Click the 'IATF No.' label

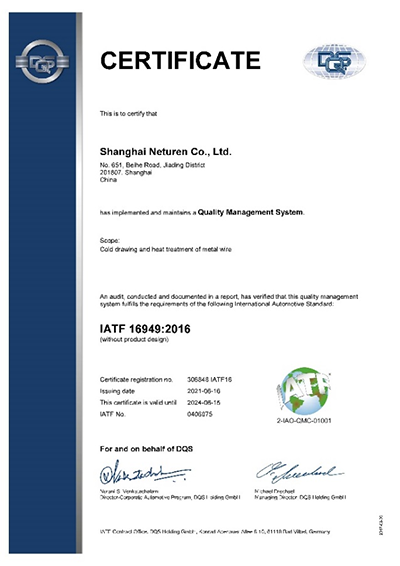click(x=113, y=414)
